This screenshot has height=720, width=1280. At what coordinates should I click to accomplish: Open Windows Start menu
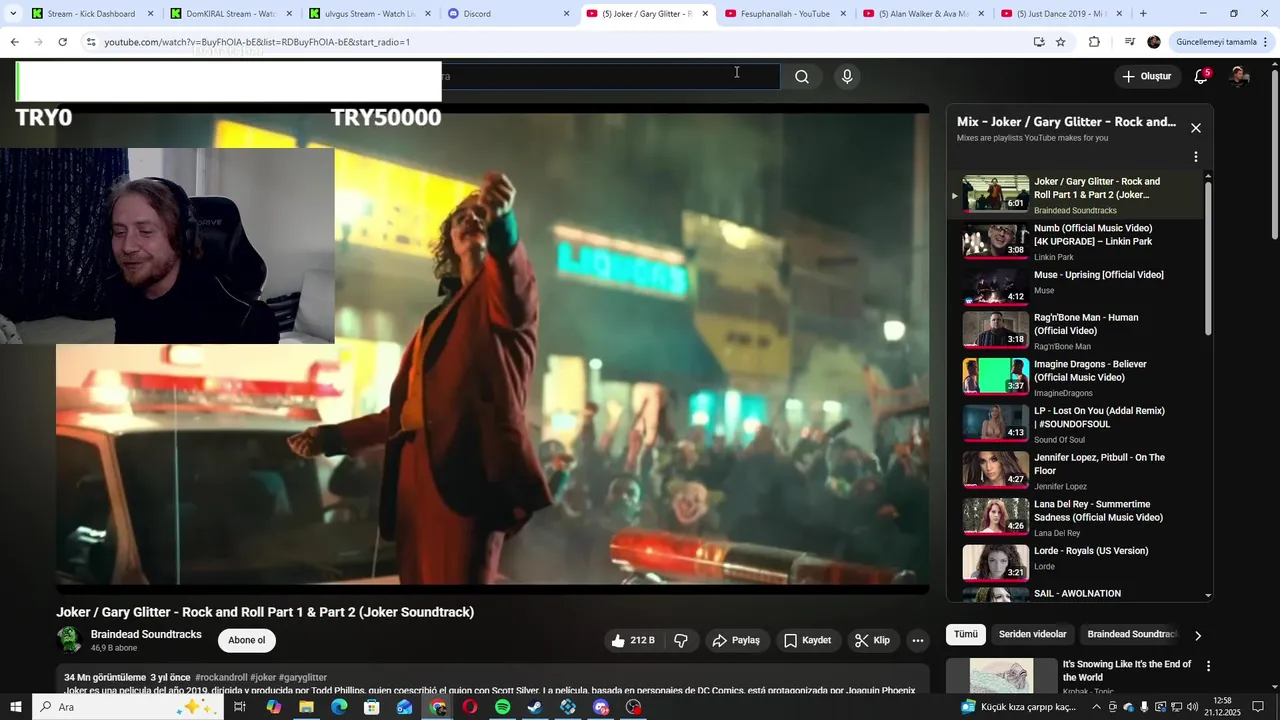[x=15, y=707]
